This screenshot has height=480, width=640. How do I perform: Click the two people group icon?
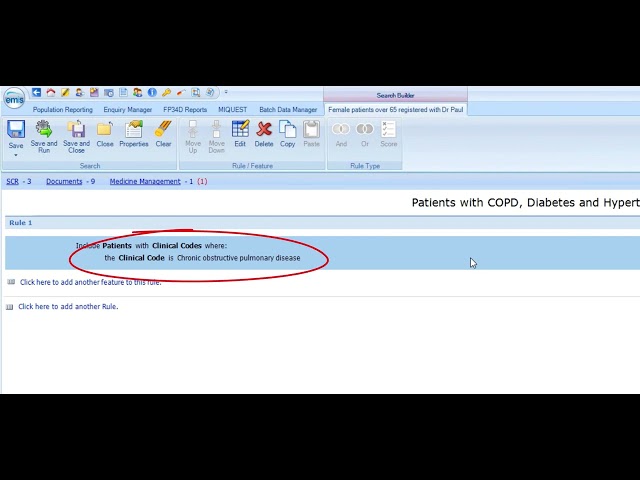pyautogui.click(x=138, y=93)
